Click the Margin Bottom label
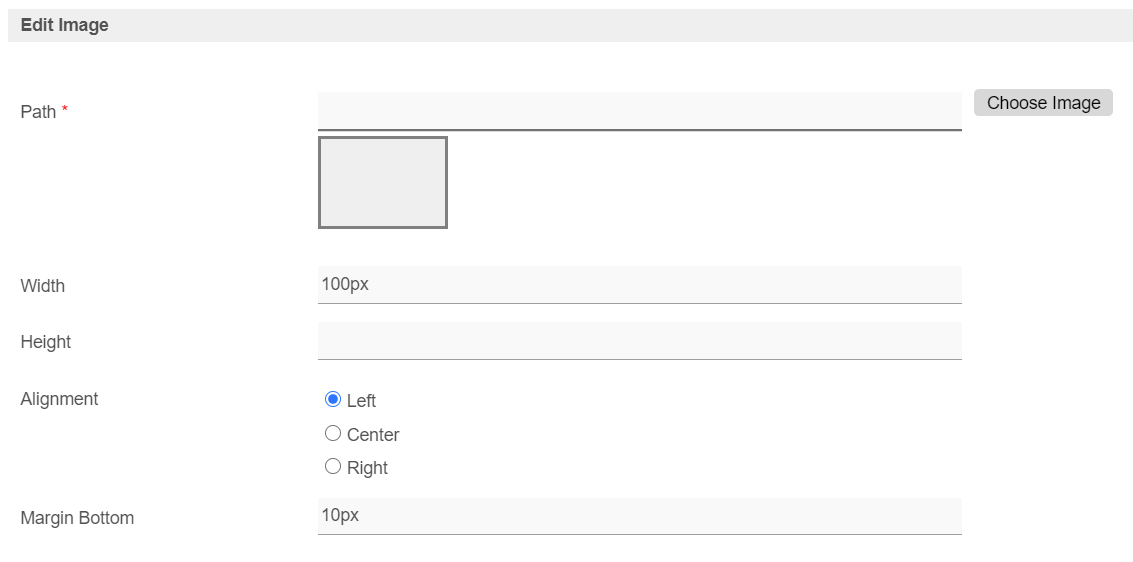Viewport: 1133px width, 562px height. pyautogui.click(x=77, y=518)
